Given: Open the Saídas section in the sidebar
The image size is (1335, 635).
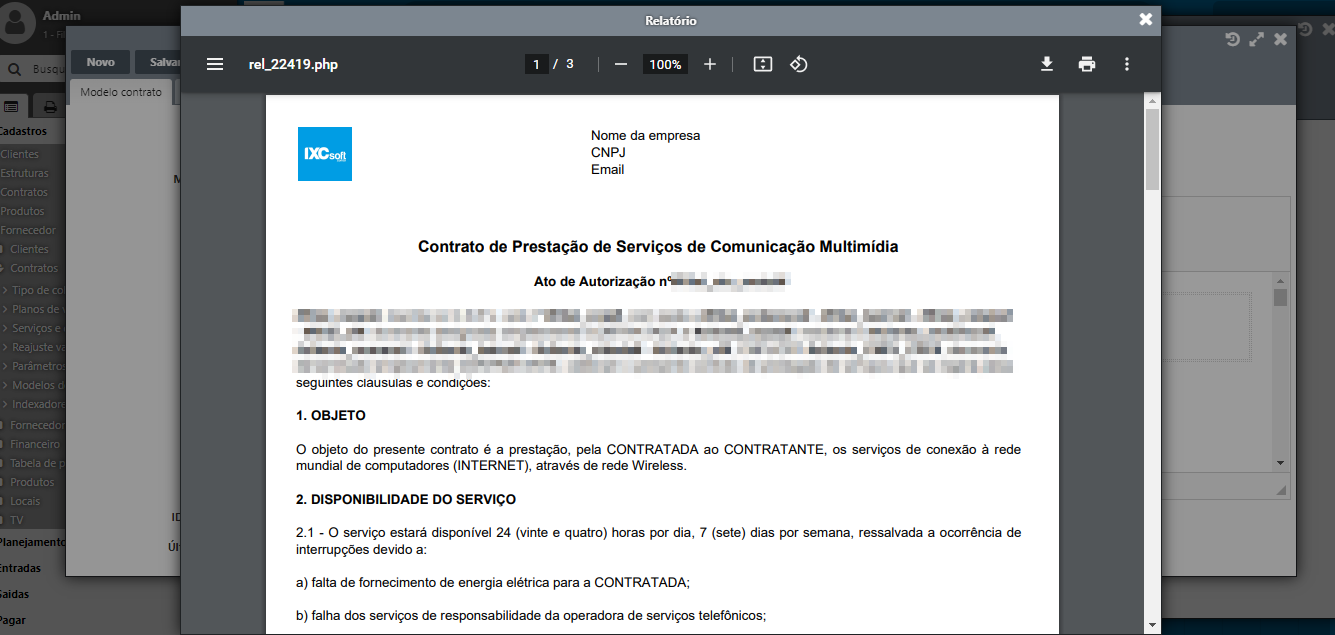Looking at the screenshot, I should point(15,594).
